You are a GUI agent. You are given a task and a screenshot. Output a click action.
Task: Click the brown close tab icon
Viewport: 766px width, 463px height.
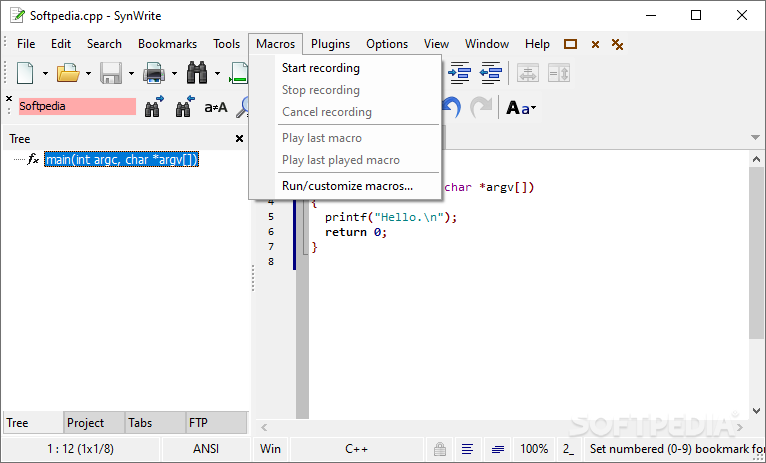click(x=595, y=44)
